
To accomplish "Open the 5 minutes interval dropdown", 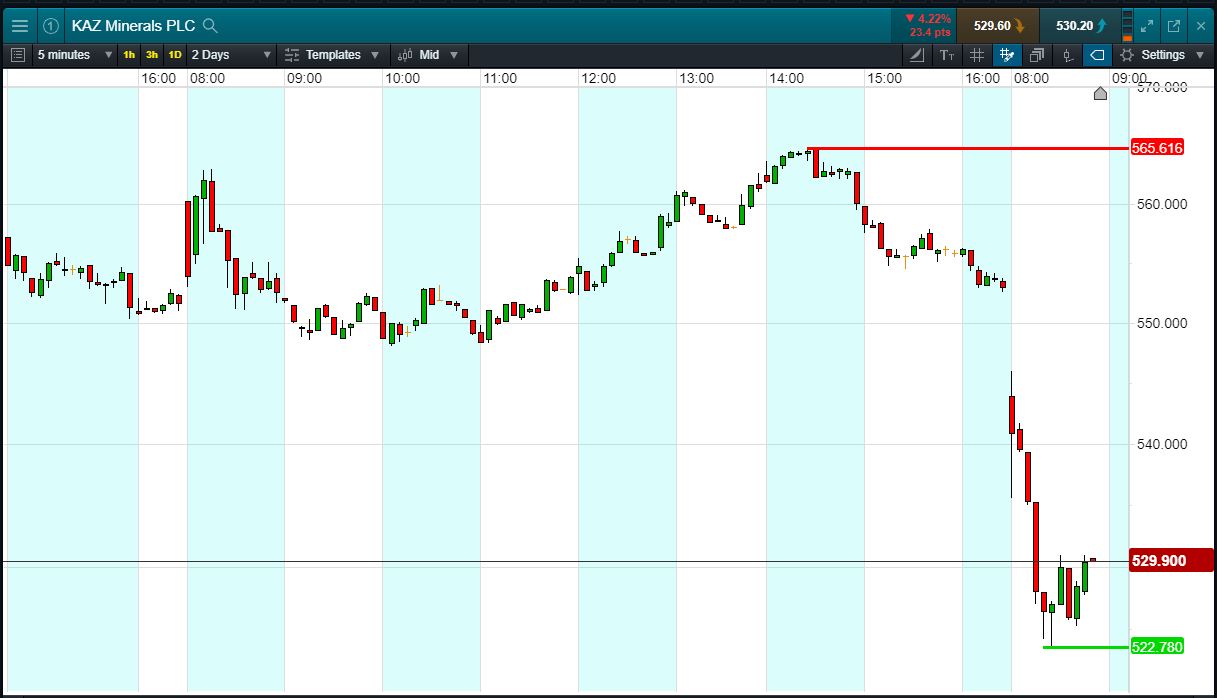I will [75, 55].
